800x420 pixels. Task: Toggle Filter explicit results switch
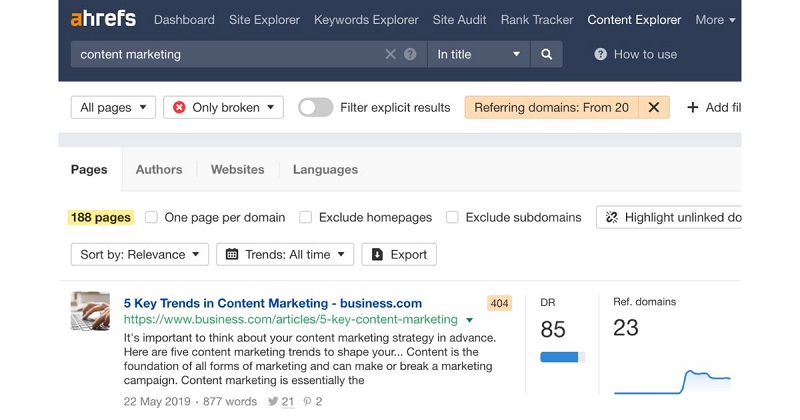click(x=315, y=108)
